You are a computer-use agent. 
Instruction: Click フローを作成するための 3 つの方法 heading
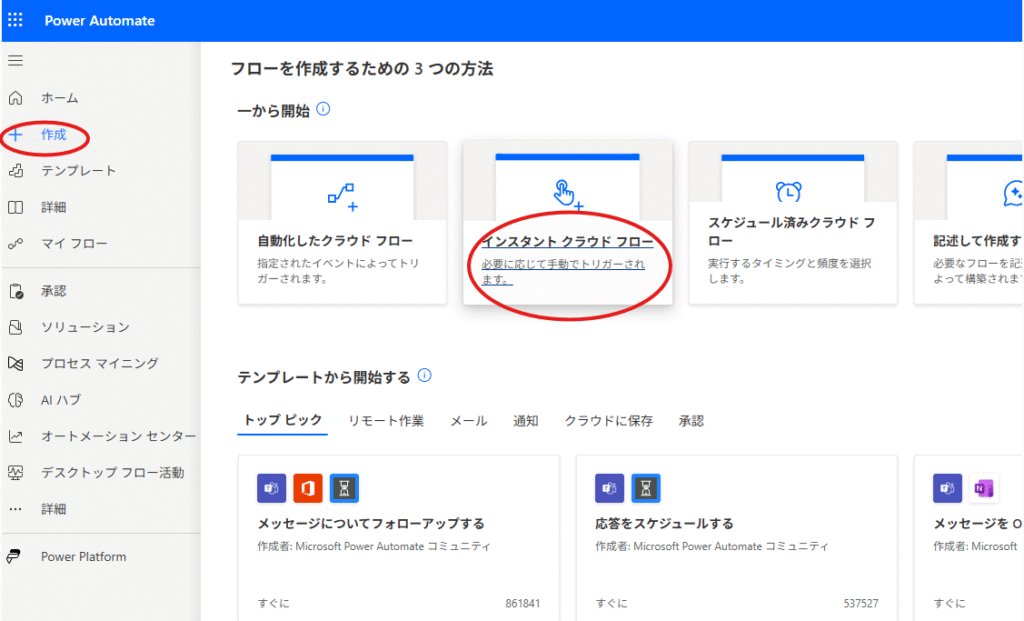362,69
